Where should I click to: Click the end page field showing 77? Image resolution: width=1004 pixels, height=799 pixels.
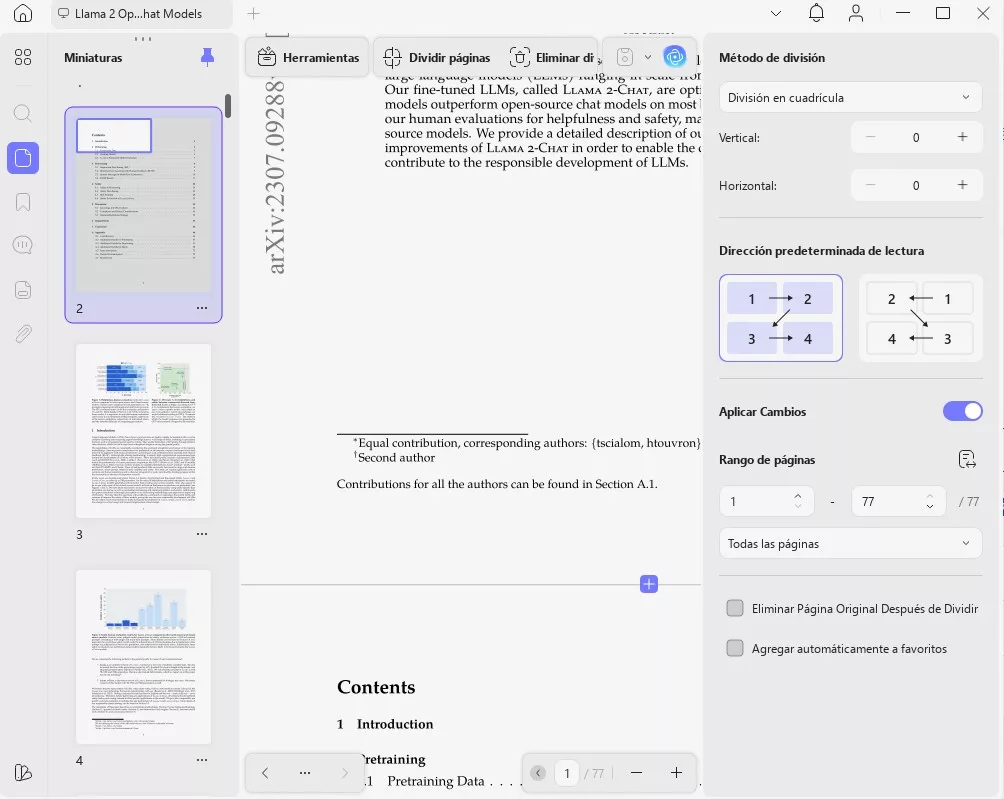pyautogui.click(x=898, y=501)
